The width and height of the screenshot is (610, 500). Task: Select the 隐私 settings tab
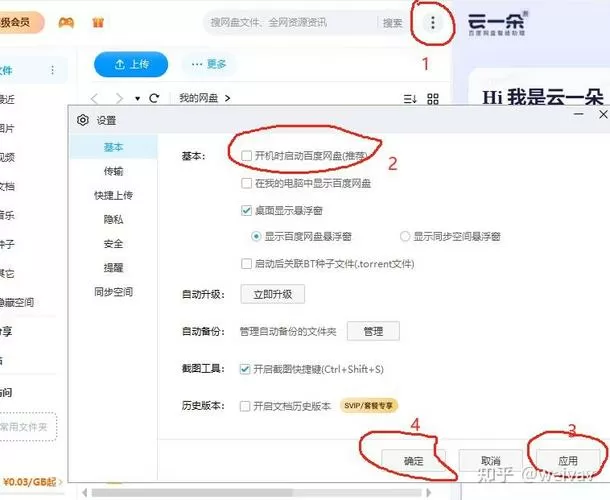point(114,219)
